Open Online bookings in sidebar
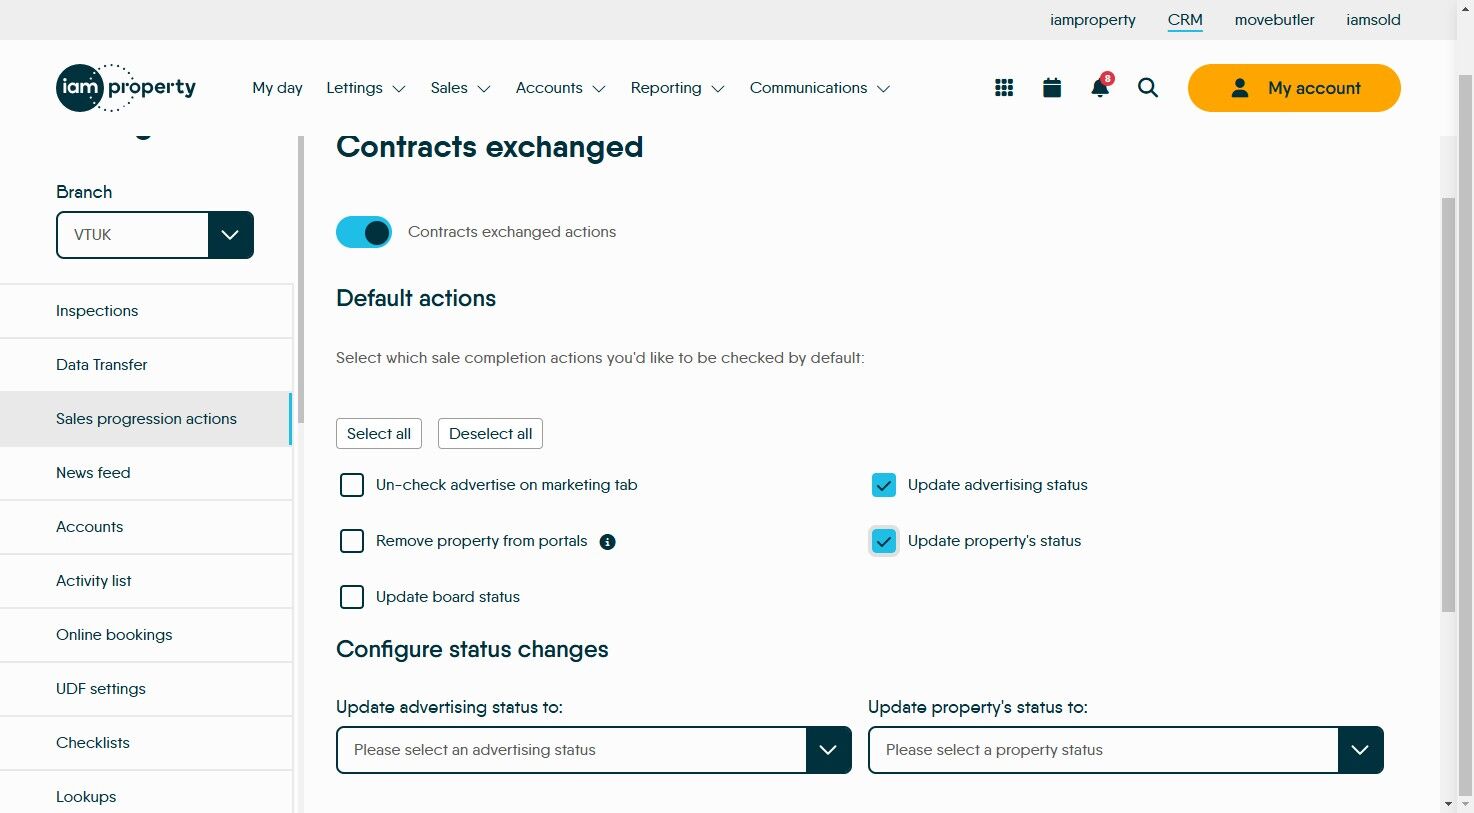 tap(114, 635)
